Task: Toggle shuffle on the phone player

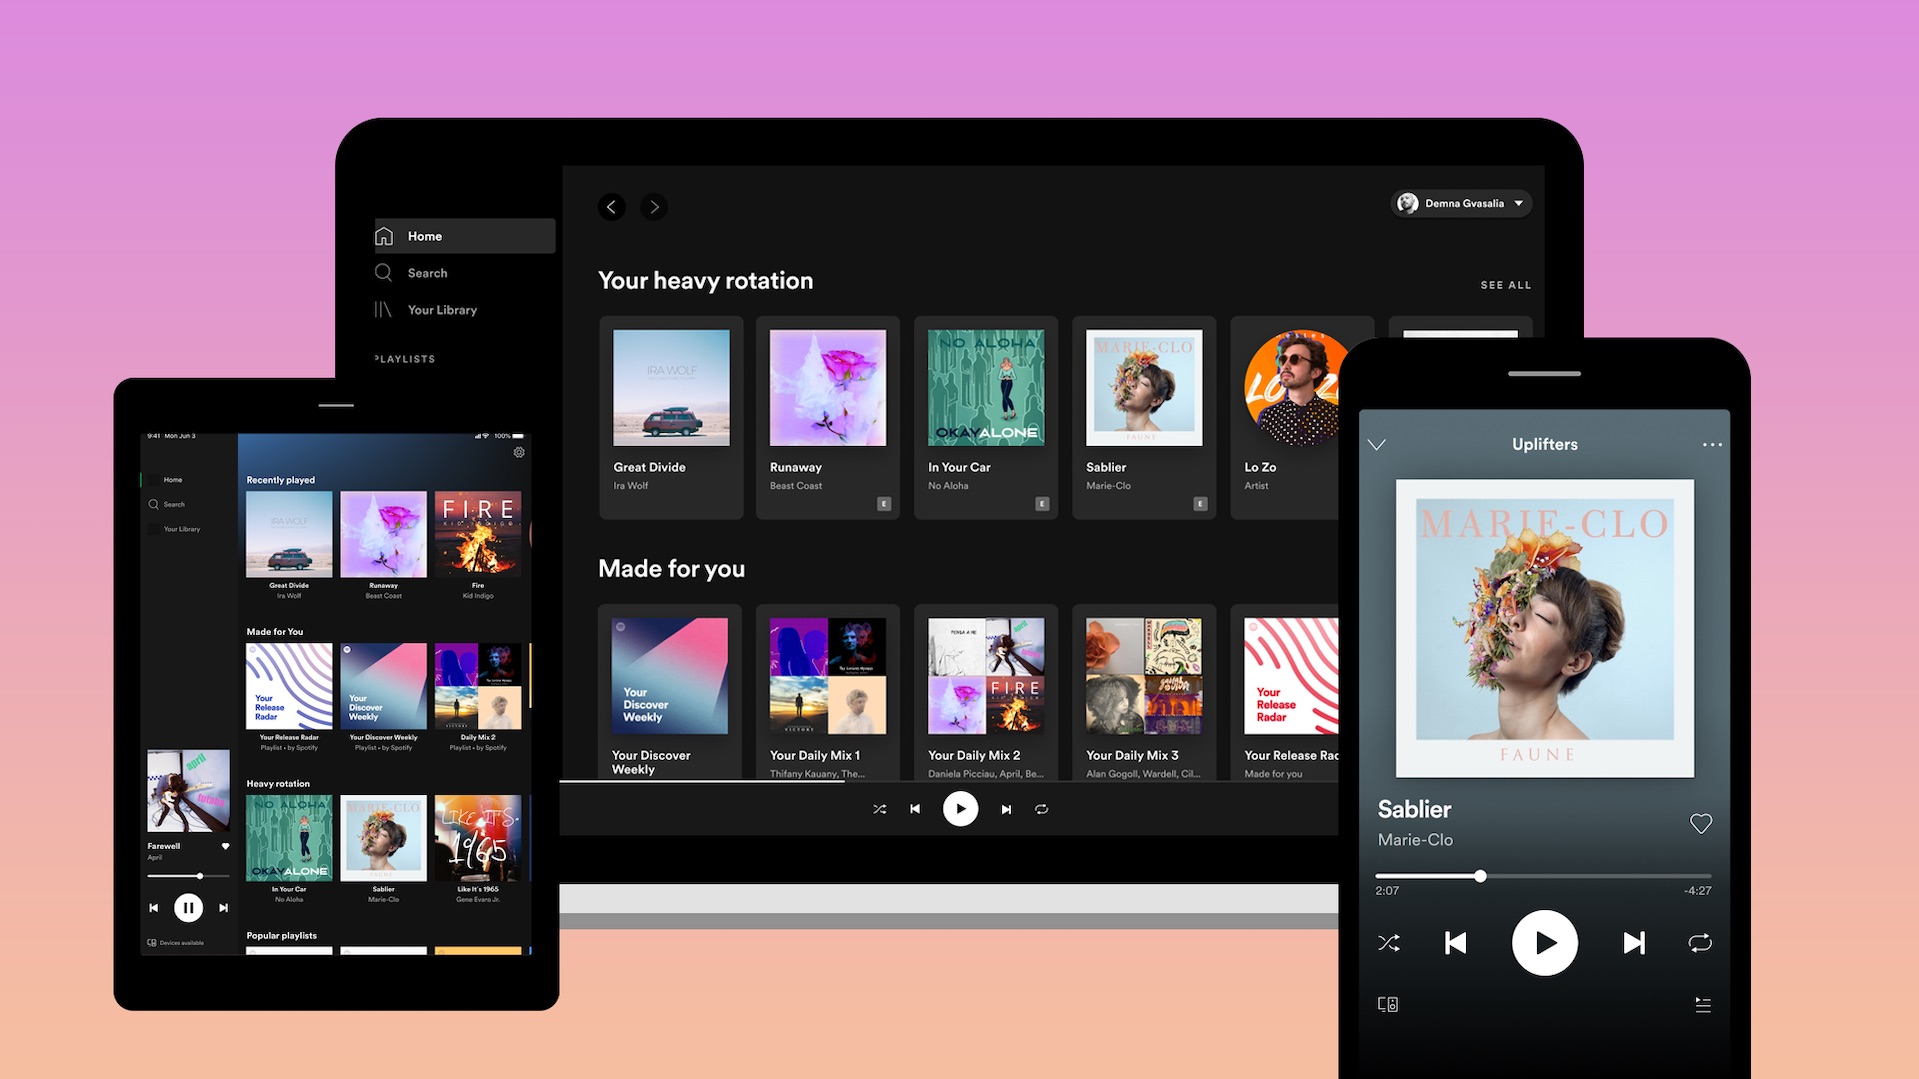Action: click(x=1389, y=943)
